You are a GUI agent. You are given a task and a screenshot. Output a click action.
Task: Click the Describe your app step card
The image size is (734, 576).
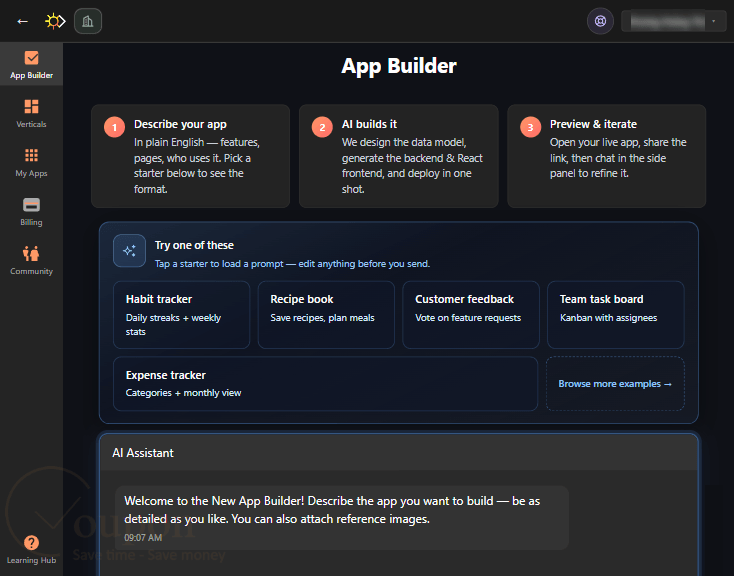coord(191,156)
